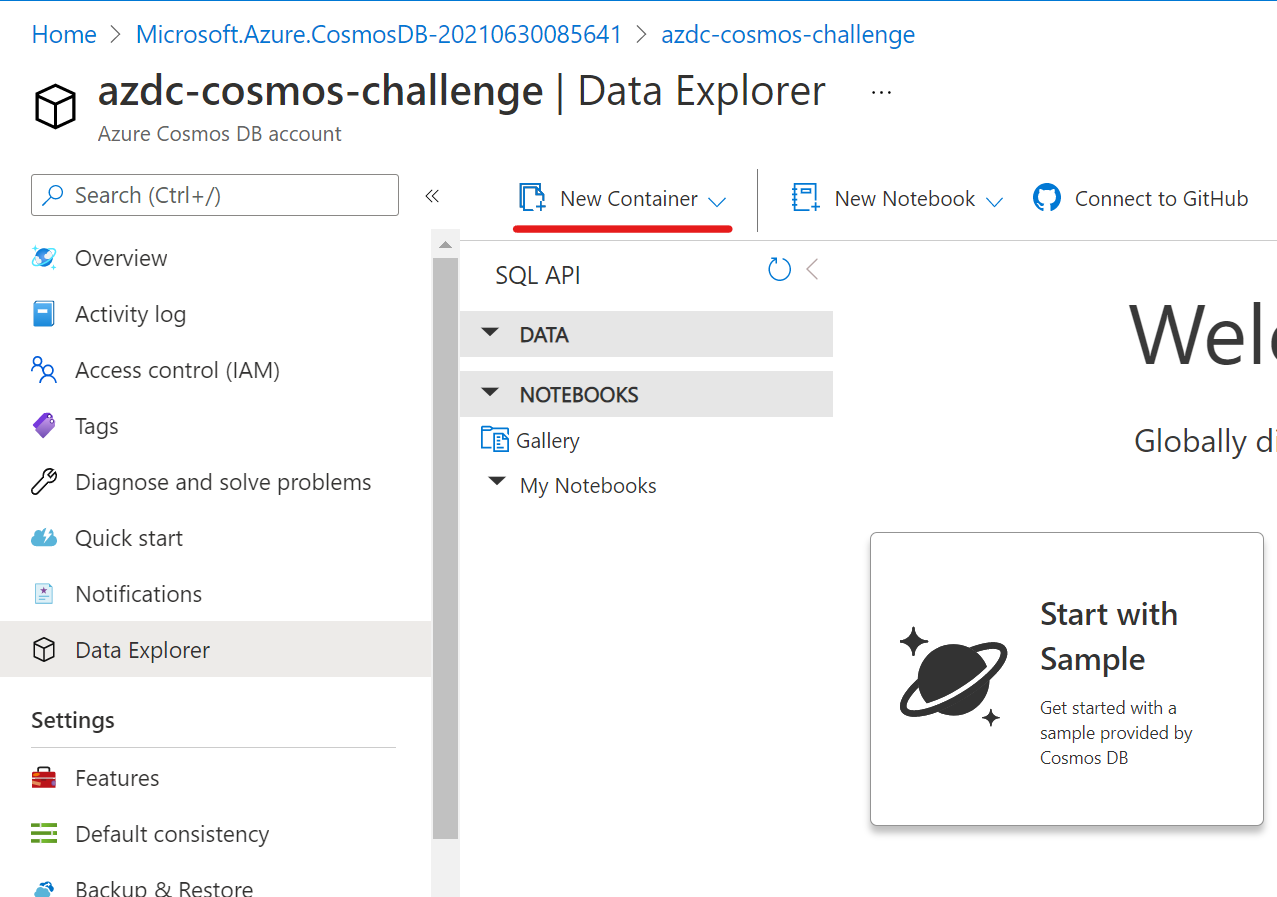Open the New Notebook icon

point(803,197)
